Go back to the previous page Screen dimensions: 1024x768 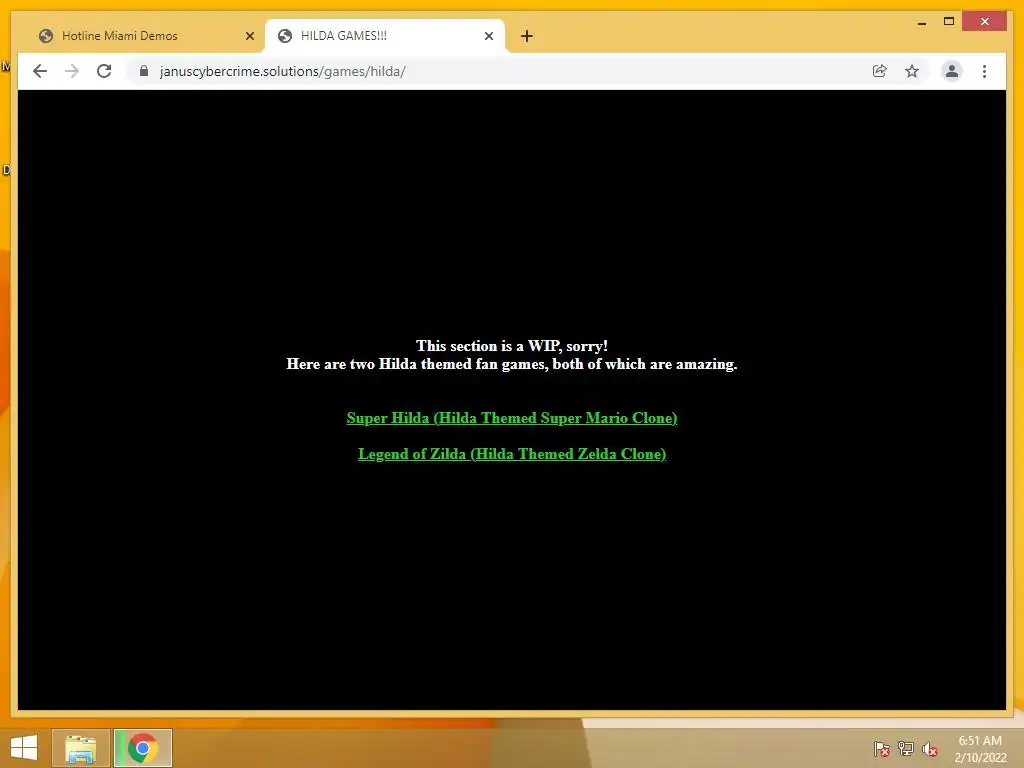click(40, 71)
